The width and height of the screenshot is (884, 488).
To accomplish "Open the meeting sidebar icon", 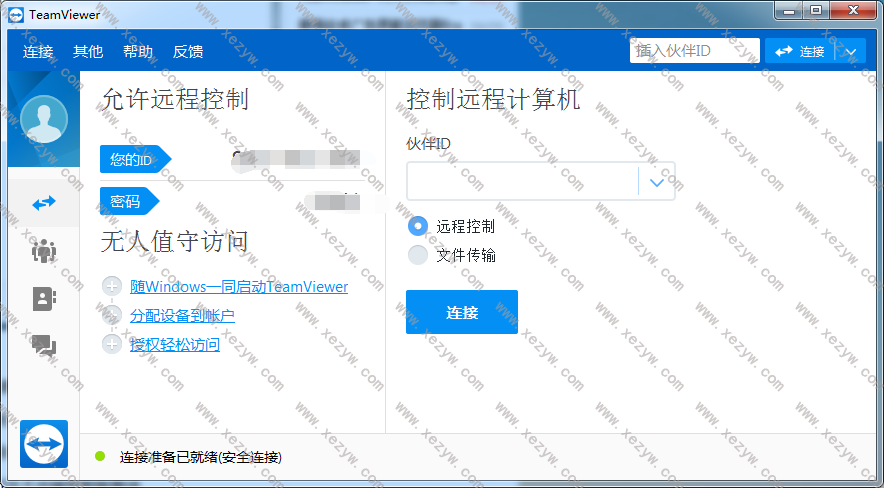I will coord(43,251).
